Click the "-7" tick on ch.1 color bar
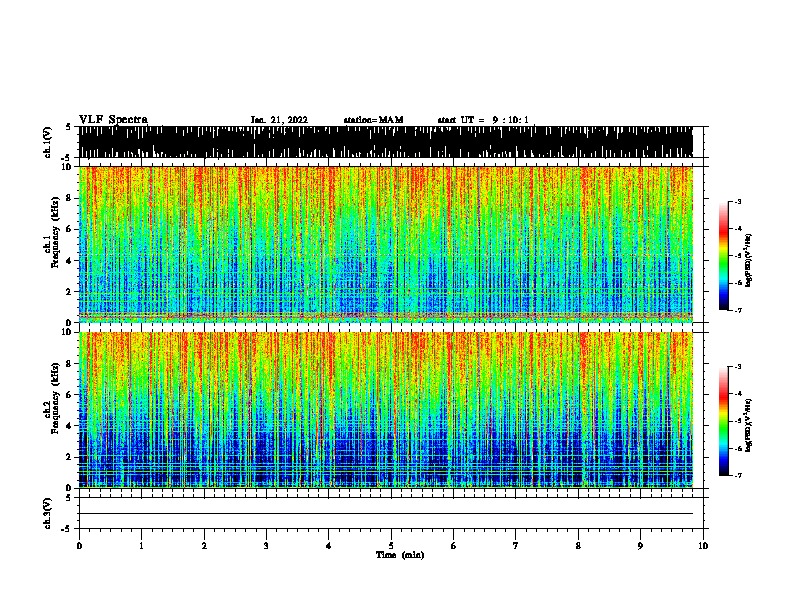The height and width of the screenshot is (612, 792). pos(737,311)
